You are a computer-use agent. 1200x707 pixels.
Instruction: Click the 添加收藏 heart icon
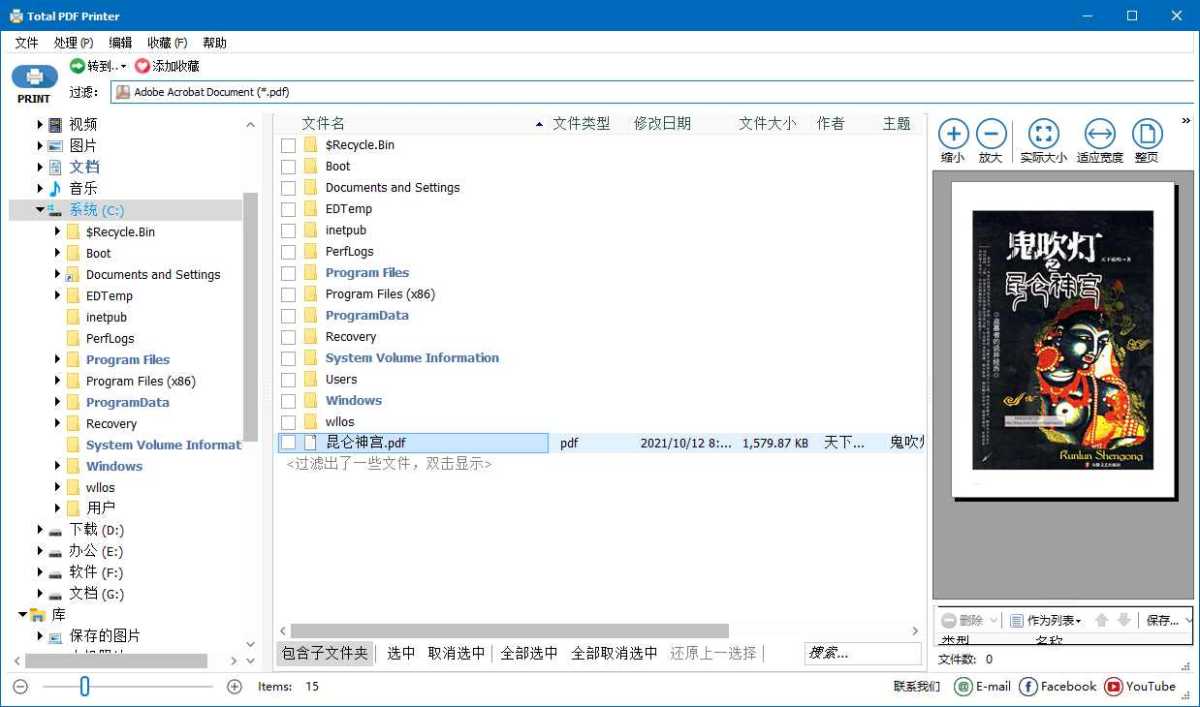coord(142,66)
